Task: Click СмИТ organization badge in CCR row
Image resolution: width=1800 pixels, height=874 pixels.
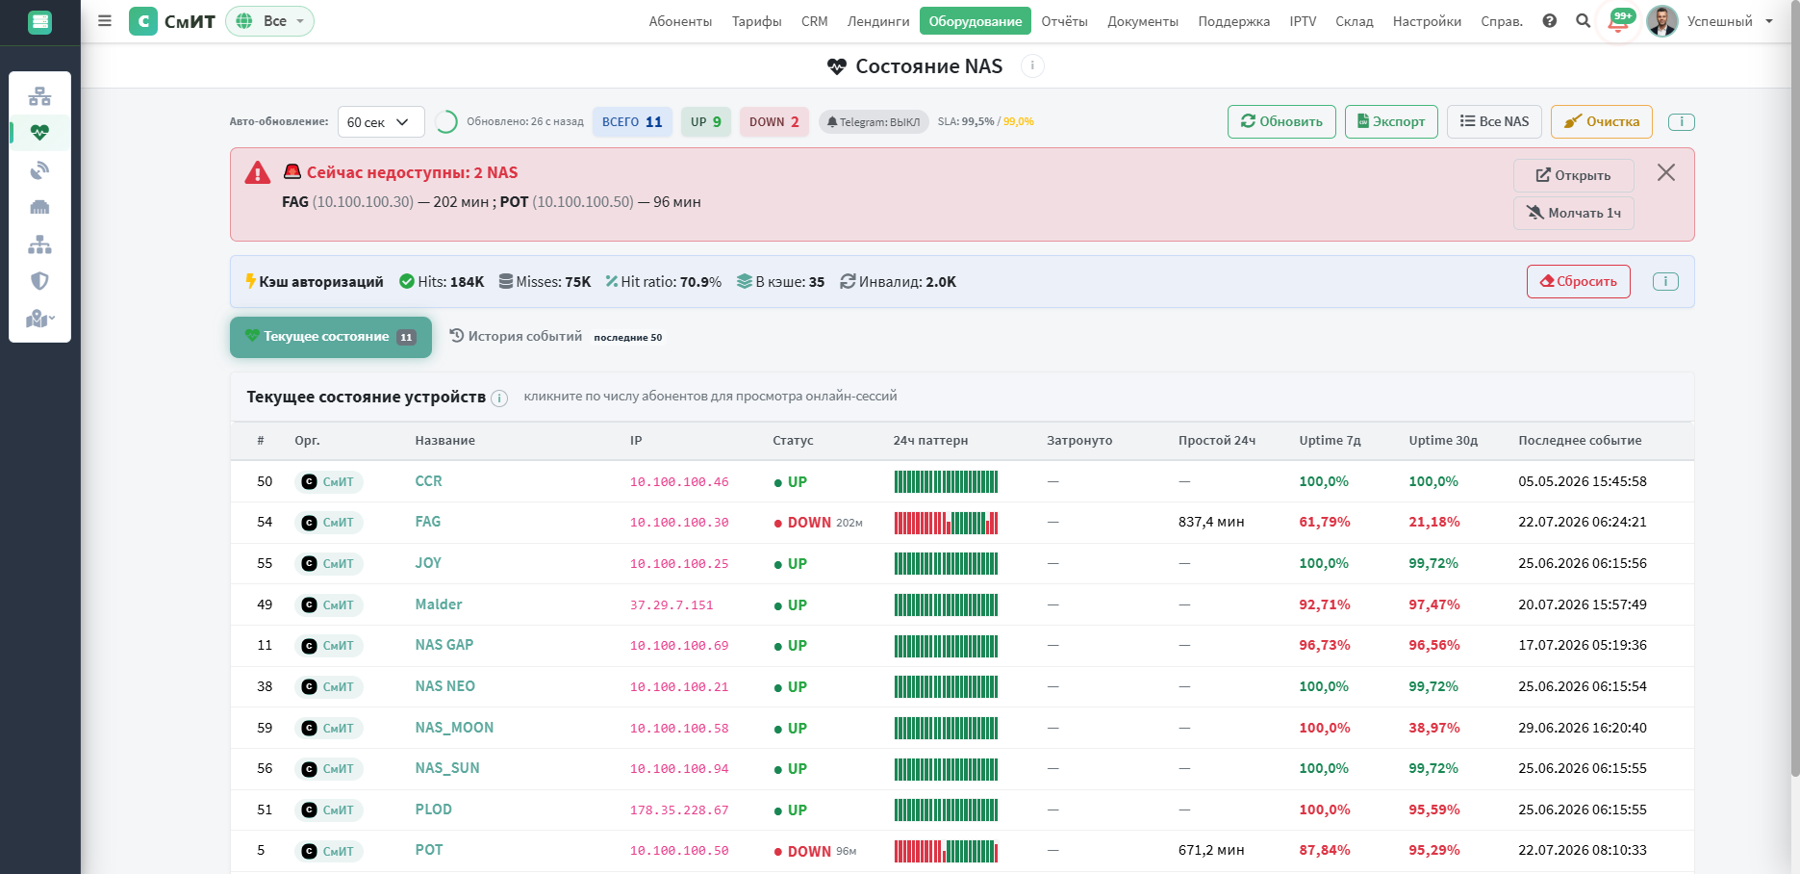Action: pyautogui.click(x=329, y=482)
